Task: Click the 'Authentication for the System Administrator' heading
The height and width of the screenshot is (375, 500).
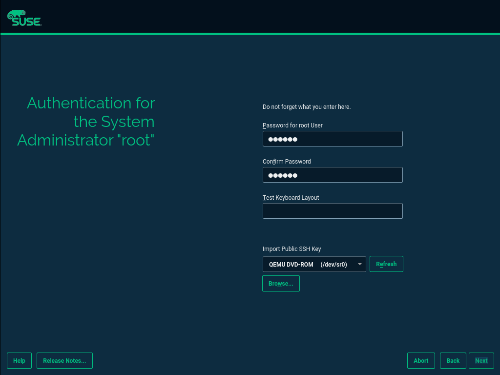Action: click(86, 122)
